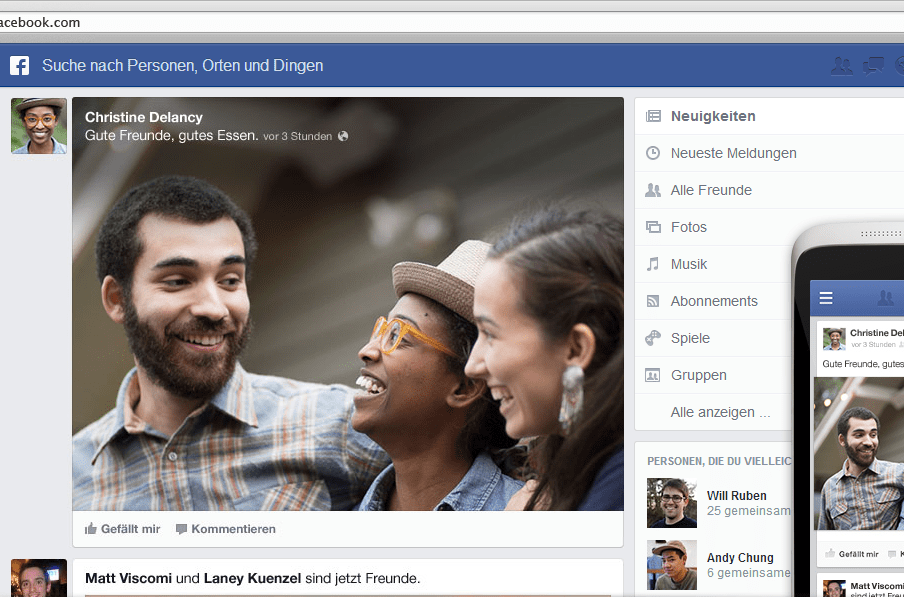
Task: Click the vor 3 Stunden timestamp
Action: (297, 137)
